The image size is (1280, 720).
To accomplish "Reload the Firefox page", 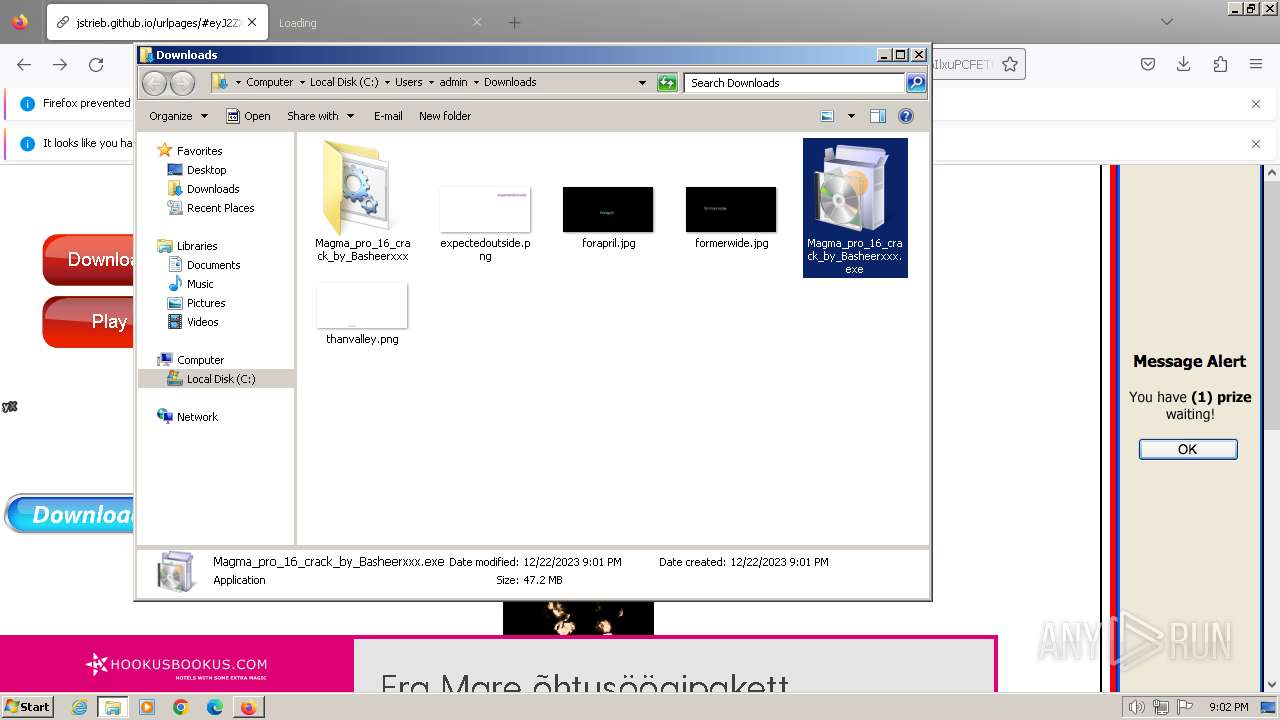I will 96,64.
